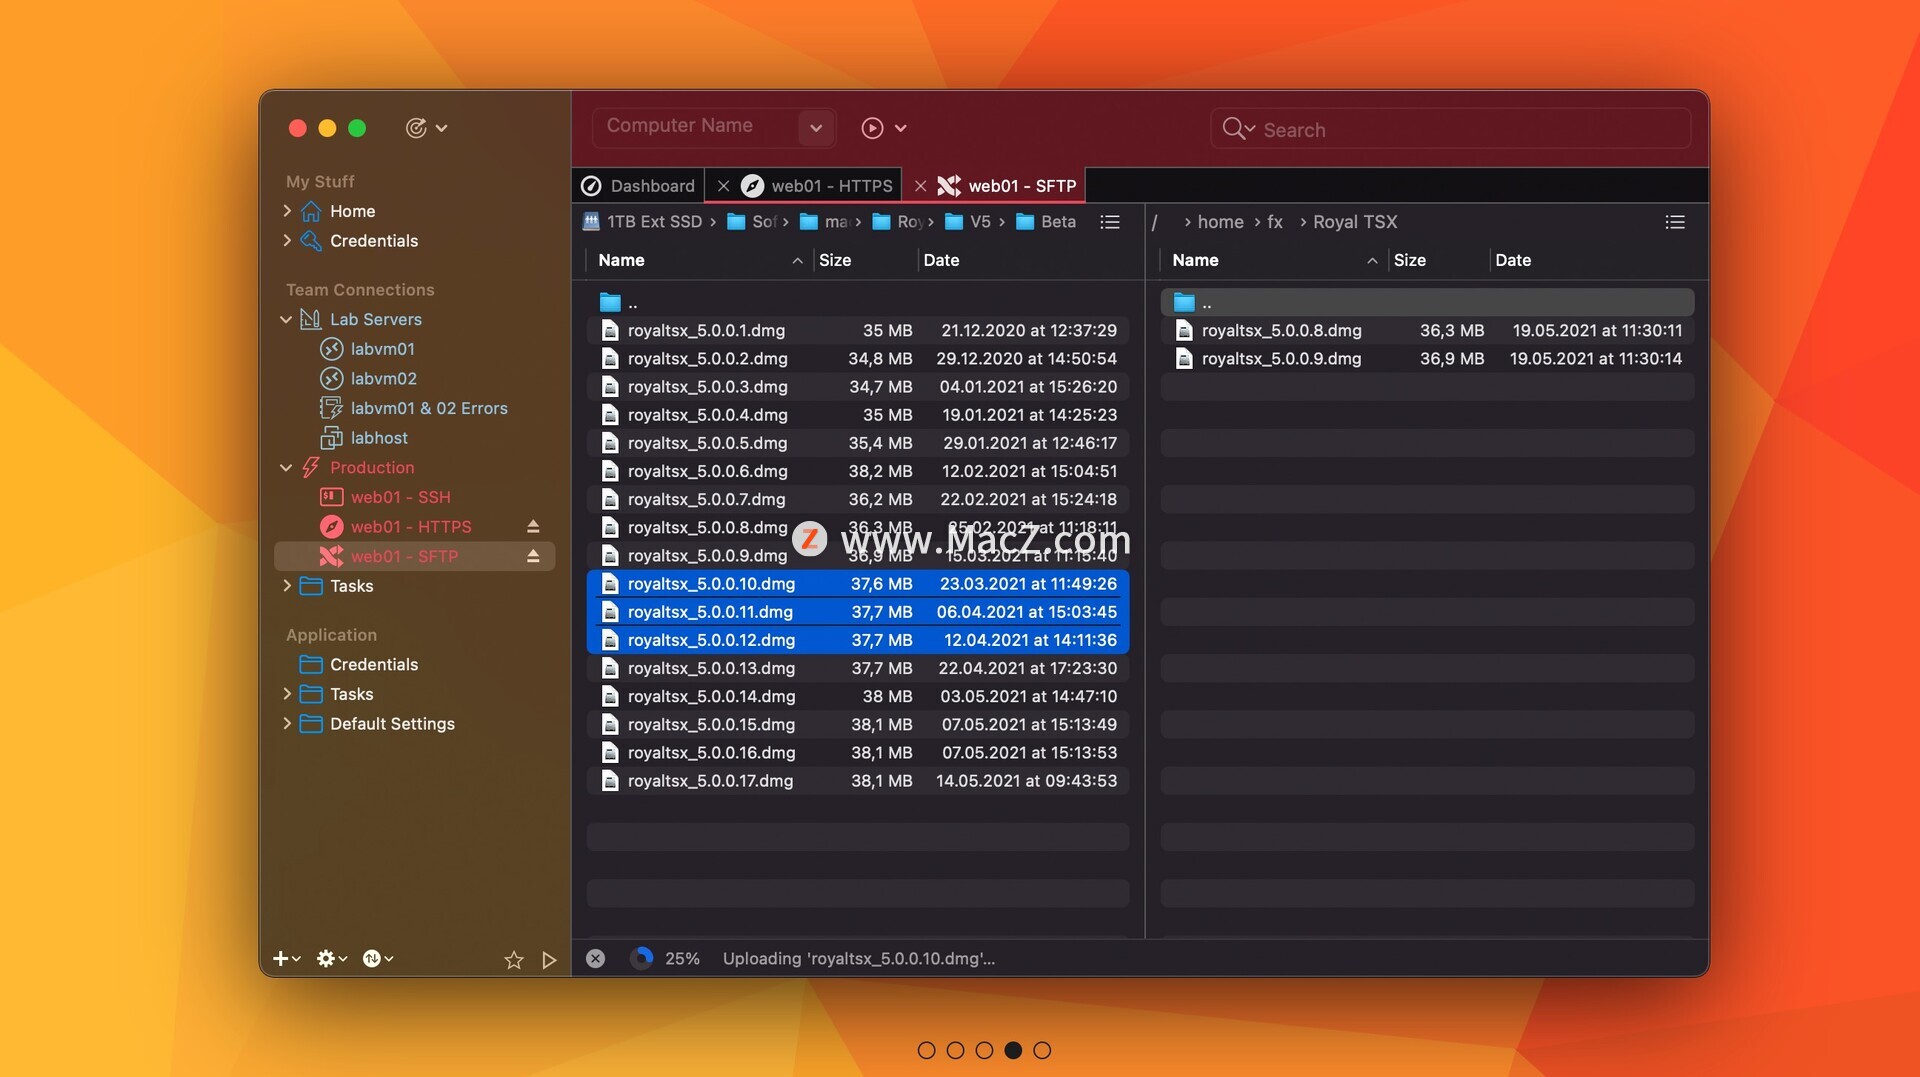
Task: Click the Add (+) button in sidebar footer
Action: pos(286,958)
